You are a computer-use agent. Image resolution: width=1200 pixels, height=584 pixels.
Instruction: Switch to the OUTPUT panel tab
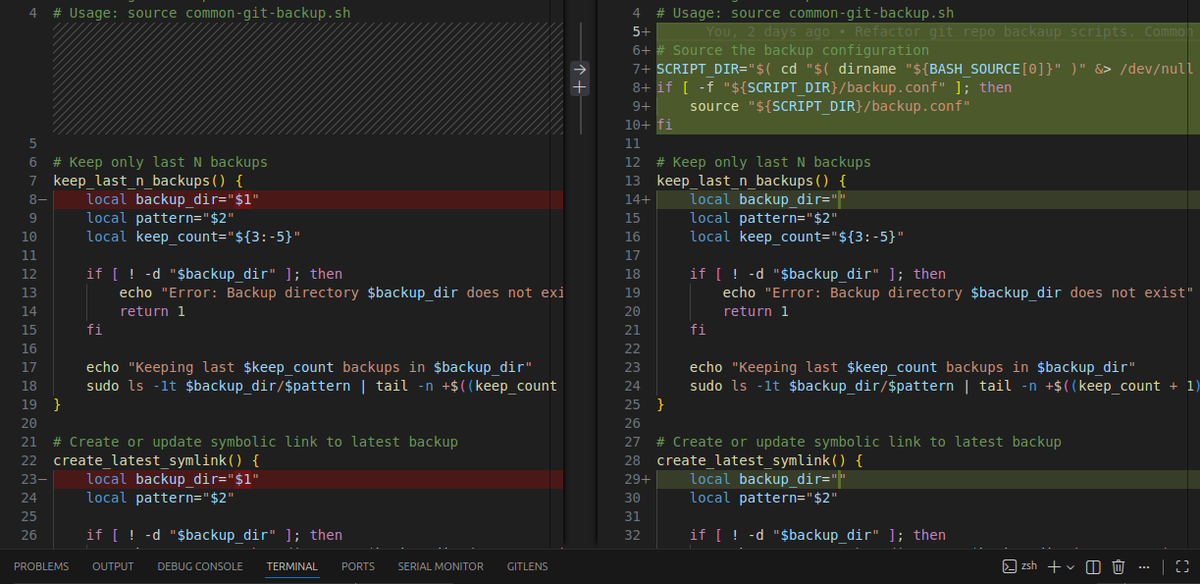pyautogui.click(x=113, y=566)
